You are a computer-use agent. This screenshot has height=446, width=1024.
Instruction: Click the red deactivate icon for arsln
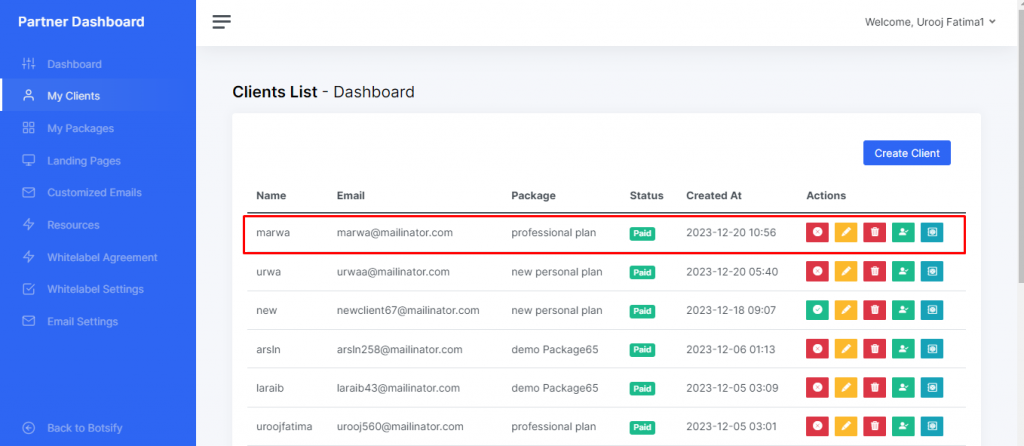[x=817, y=349]
